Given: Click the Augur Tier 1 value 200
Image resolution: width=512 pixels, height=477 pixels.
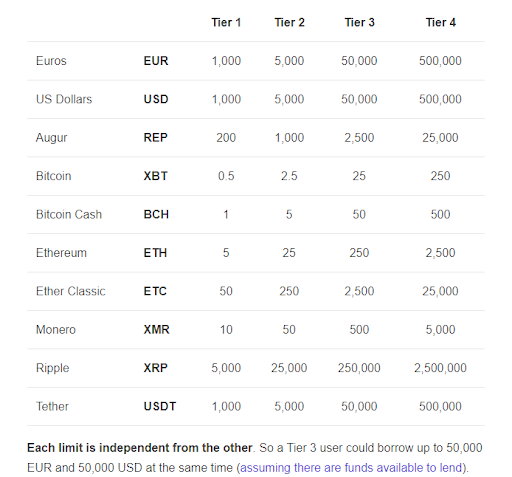Looking at the screenshot, I should [226, 137].
